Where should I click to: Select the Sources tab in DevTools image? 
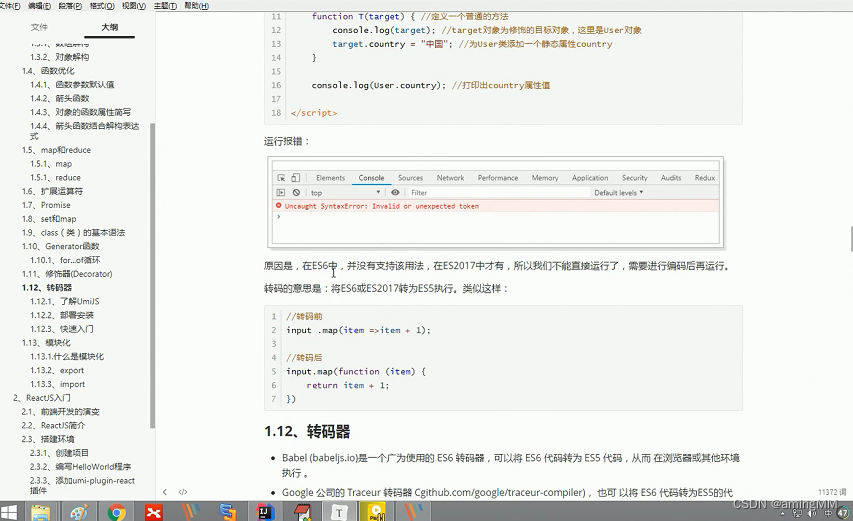[410, 178]
